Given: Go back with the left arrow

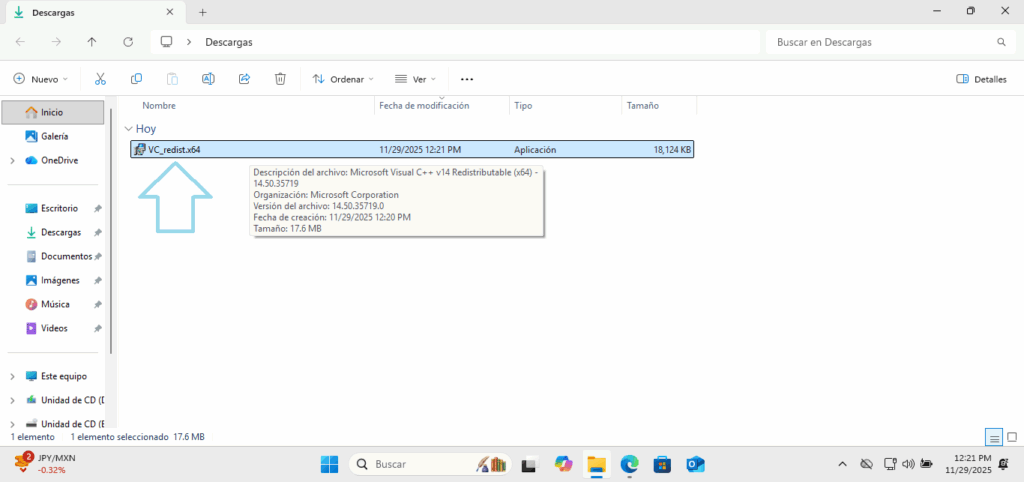Looking at the screenshot, I should 20,42.
